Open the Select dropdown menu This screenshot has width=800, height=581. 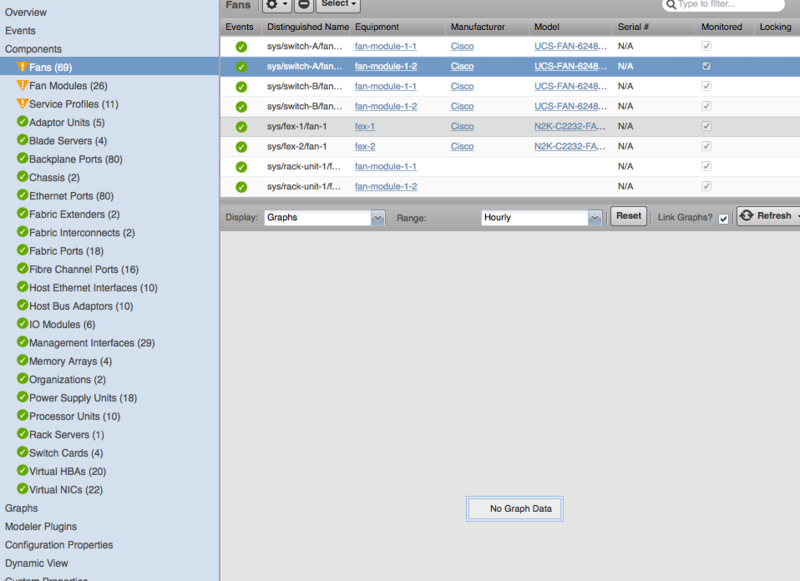click(338, 4)
